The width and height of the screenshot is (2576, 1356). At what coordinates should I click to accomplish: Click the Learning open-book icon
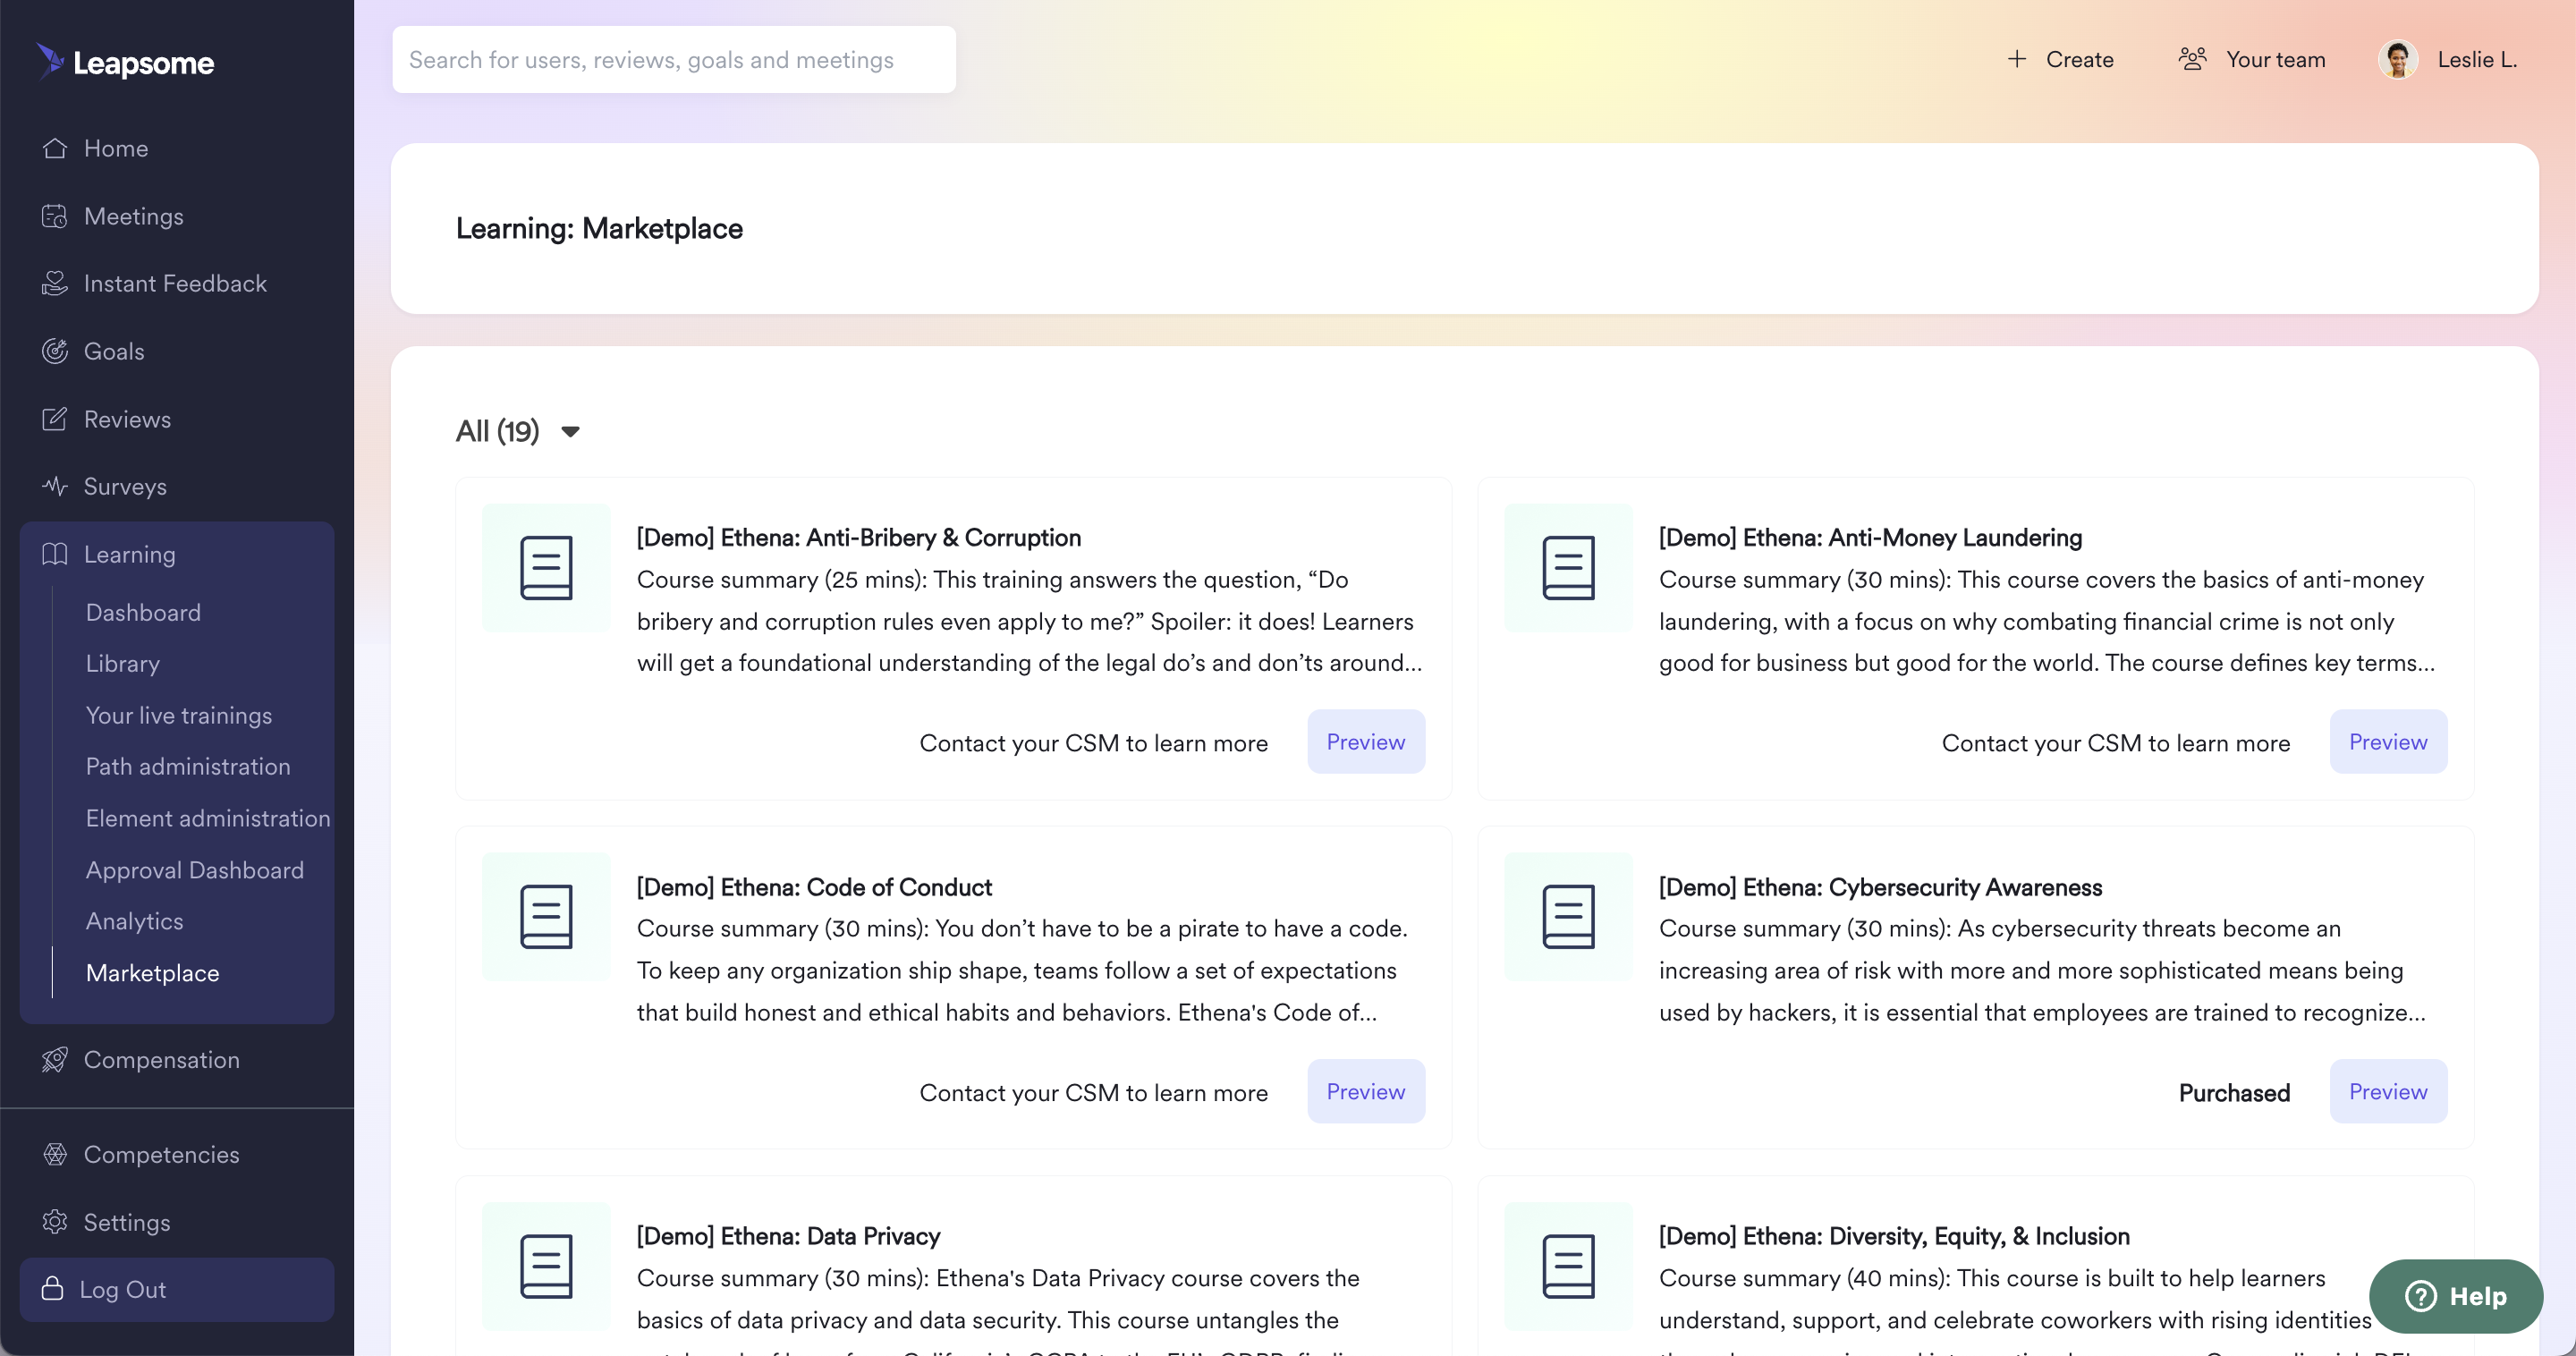(55, 554)
